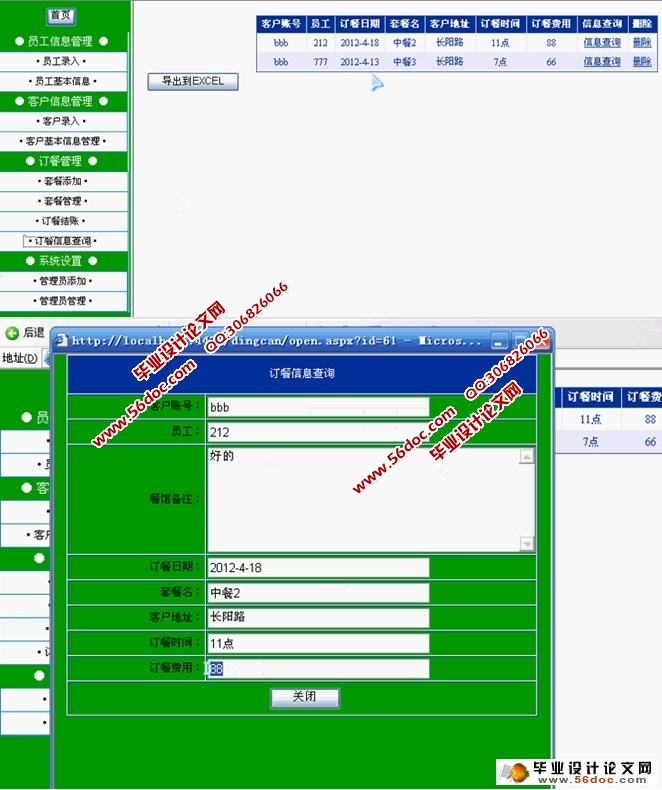Click scroll-up arrow of 餐馆备注 textarea
Viewport: 662px width, 790px height.
pyautogui.click(x=527, y=456)
